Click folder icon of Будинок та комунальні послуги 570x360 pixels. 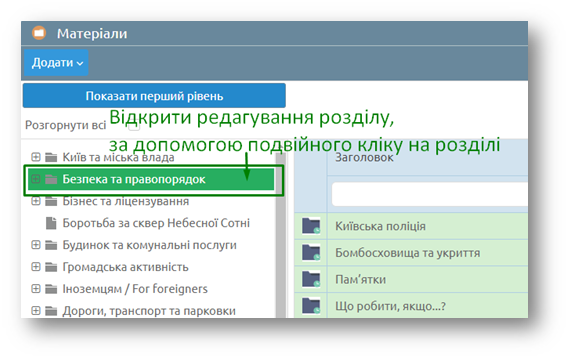point(51,245)
